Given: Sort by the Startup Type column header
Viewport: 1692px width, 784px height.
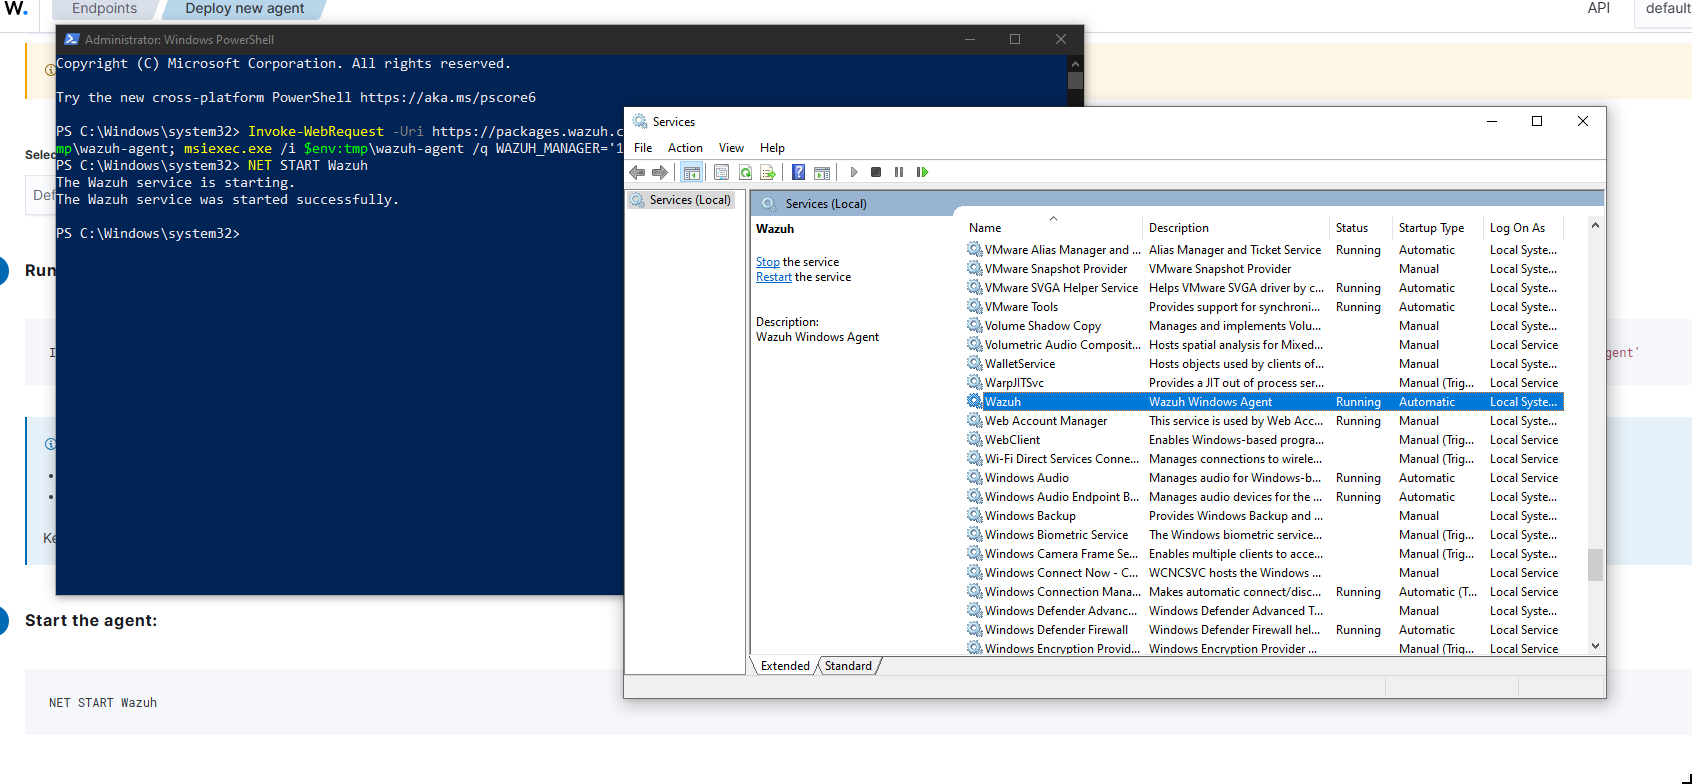Looking at the screenshot, I should click(x=1438, y=227).
